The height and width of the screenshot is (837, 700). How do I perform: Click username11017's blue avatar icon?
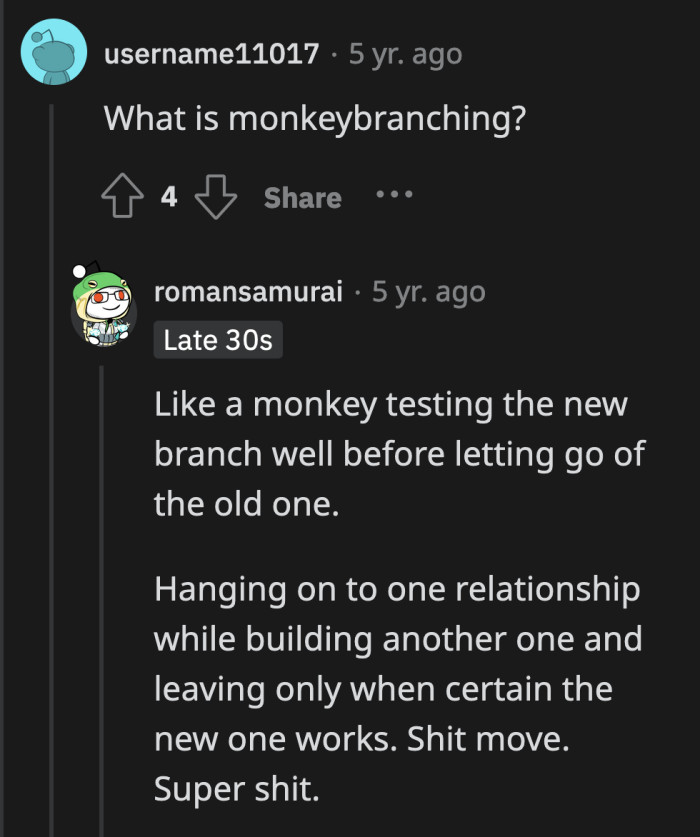[53, 52]
